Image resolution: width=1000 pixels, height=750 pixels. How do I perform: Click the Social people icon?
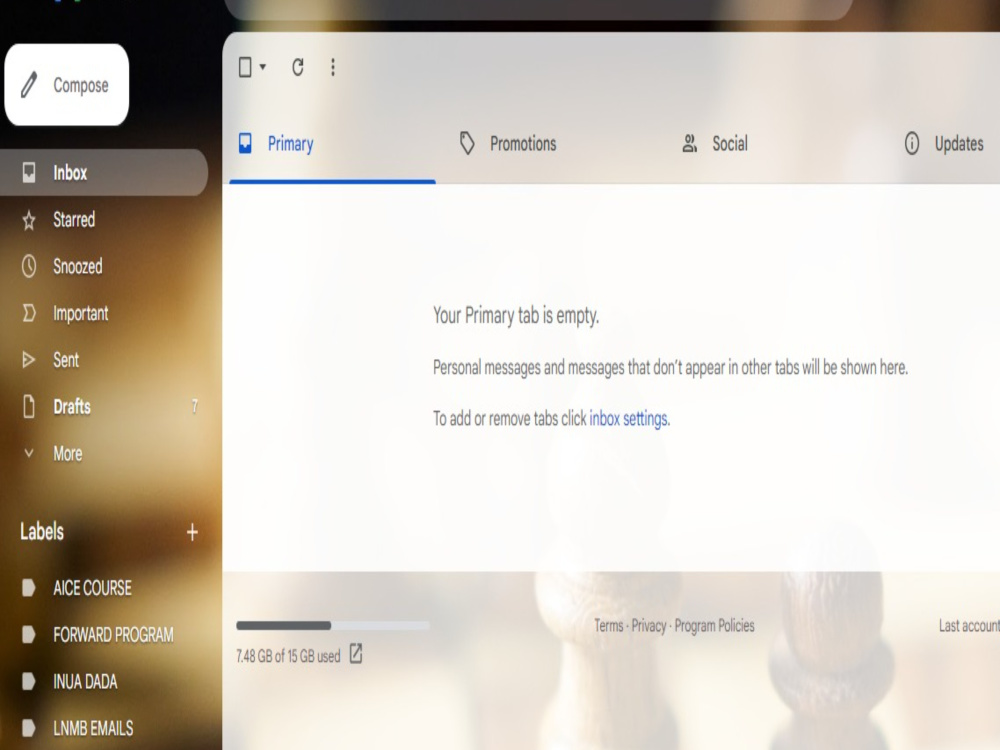point(689,143)
